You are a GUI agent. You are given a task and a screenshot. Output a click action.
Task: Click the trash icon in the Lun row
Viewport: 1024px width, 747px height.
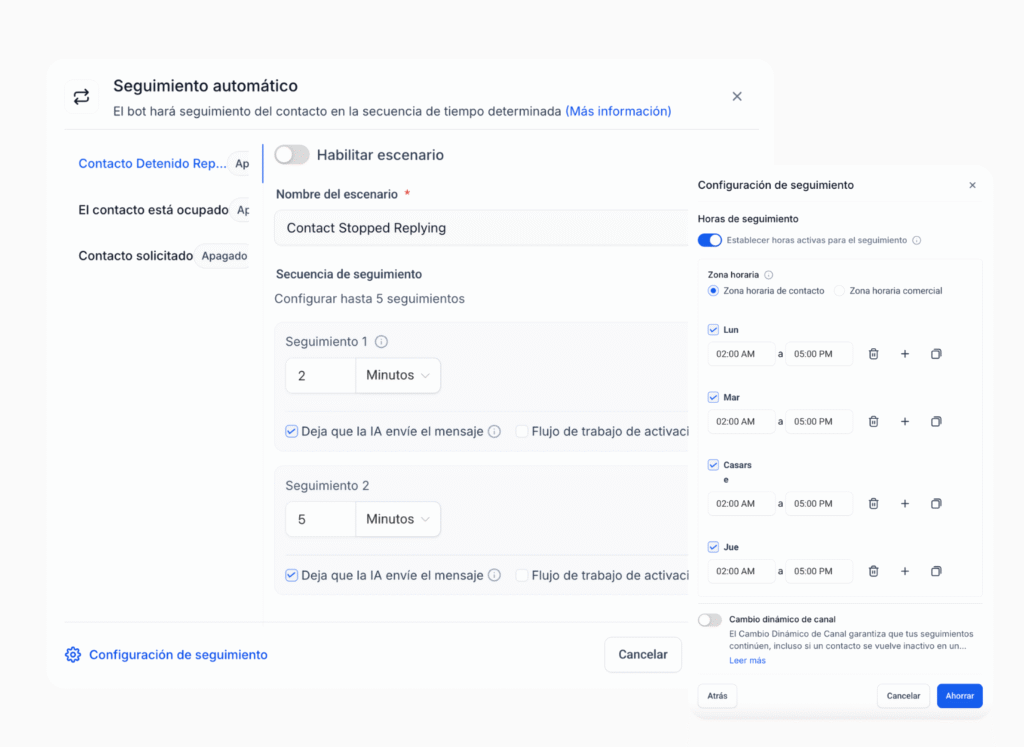click(873, 354)
